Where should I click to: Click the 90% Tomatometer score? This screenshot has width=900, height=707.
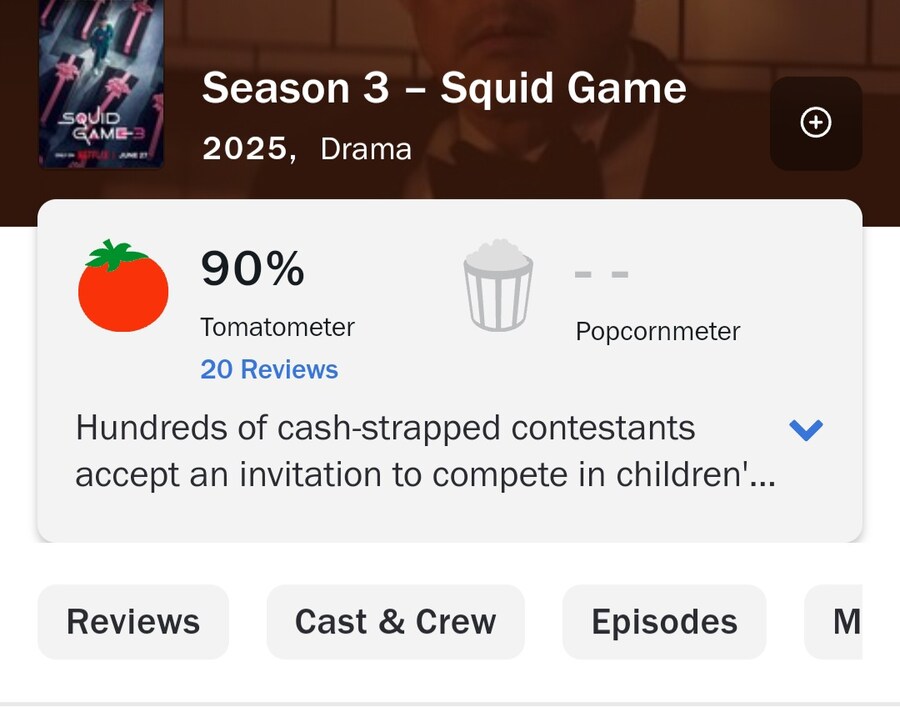point(253,268)
